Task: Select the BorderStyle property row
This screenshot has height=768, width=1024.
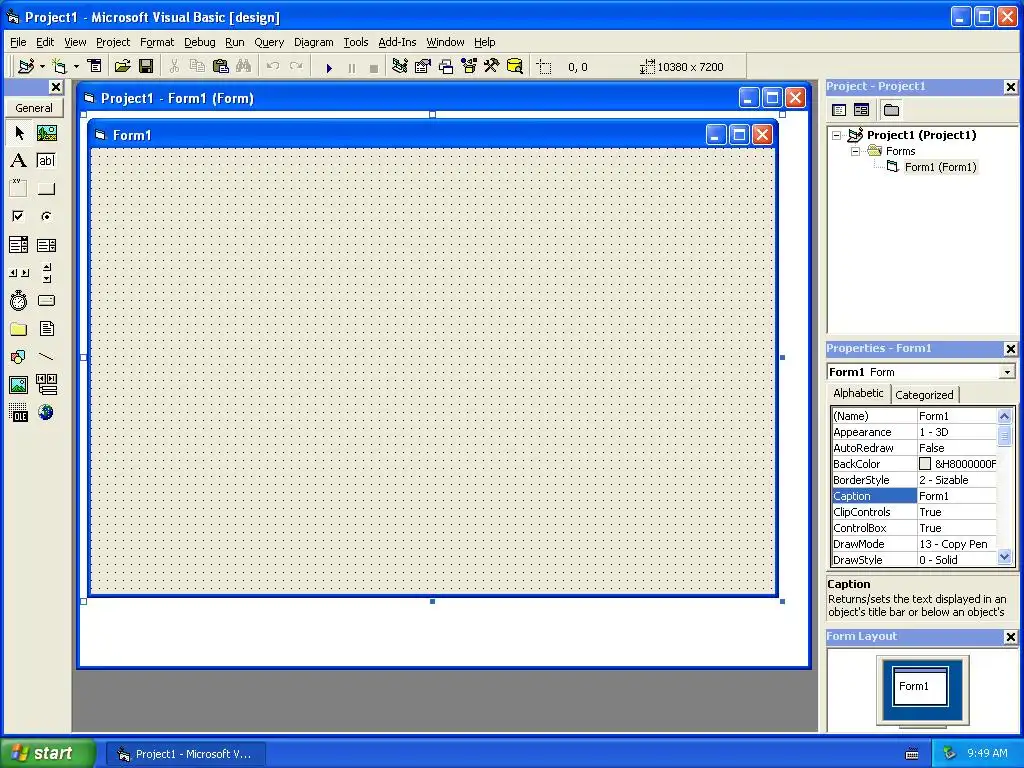Action: (914, 480)
